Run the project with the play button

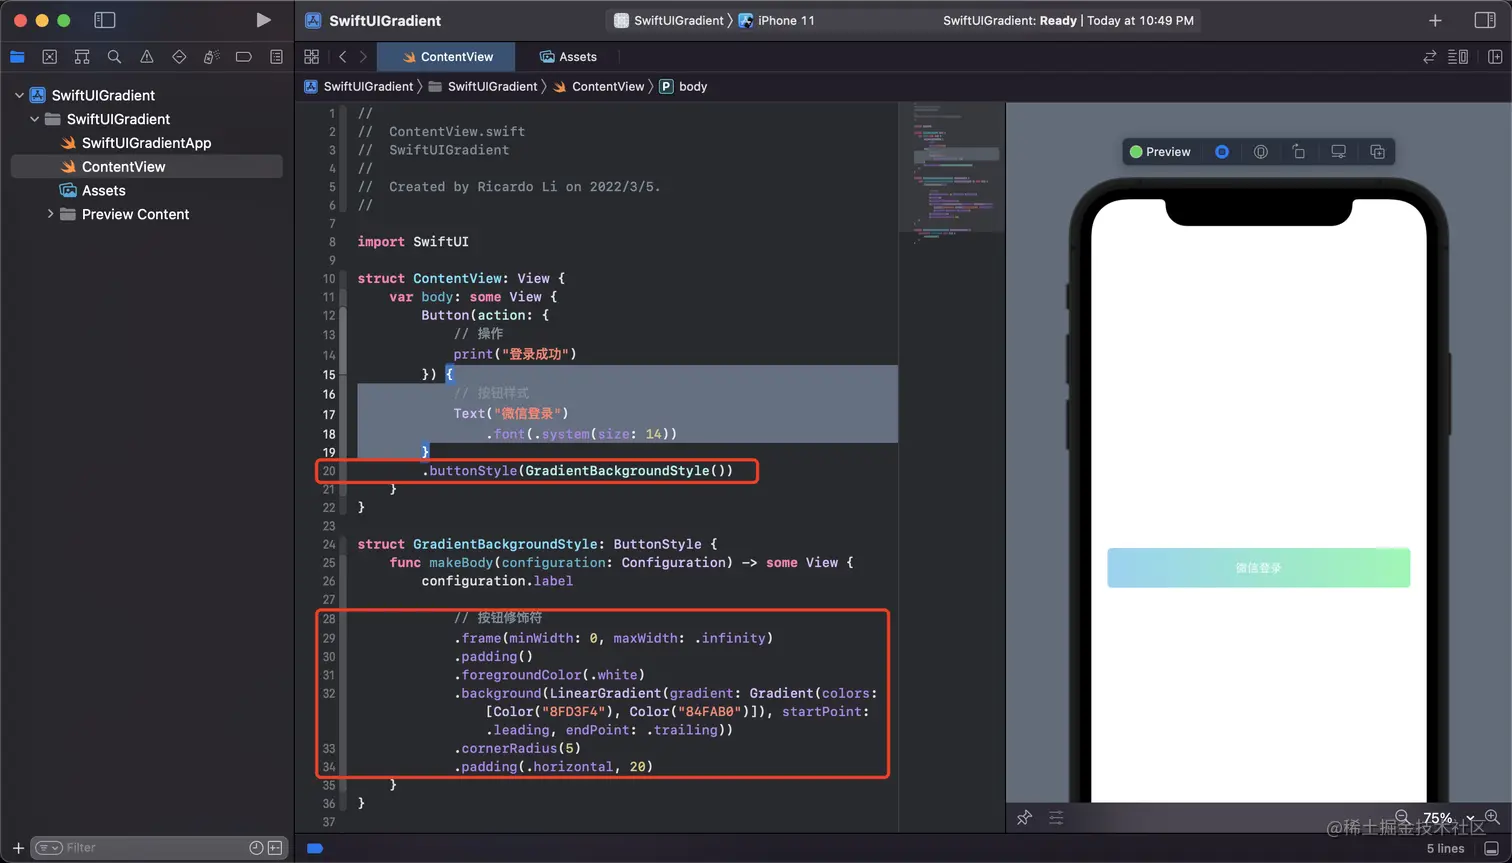(263, 20)
